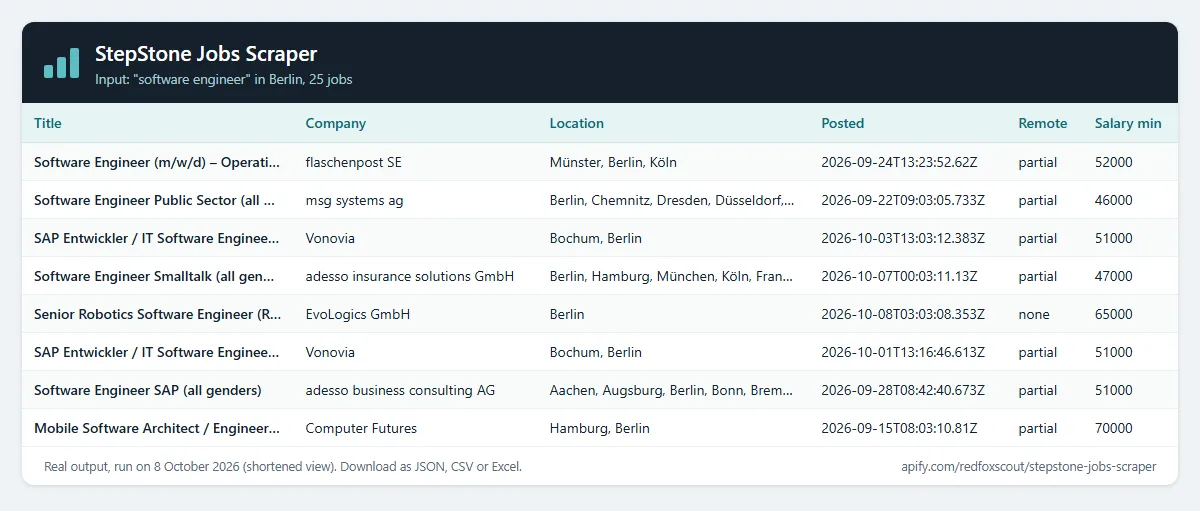Sort by the Title column header

pyautogui.click(x=48, y=123)
